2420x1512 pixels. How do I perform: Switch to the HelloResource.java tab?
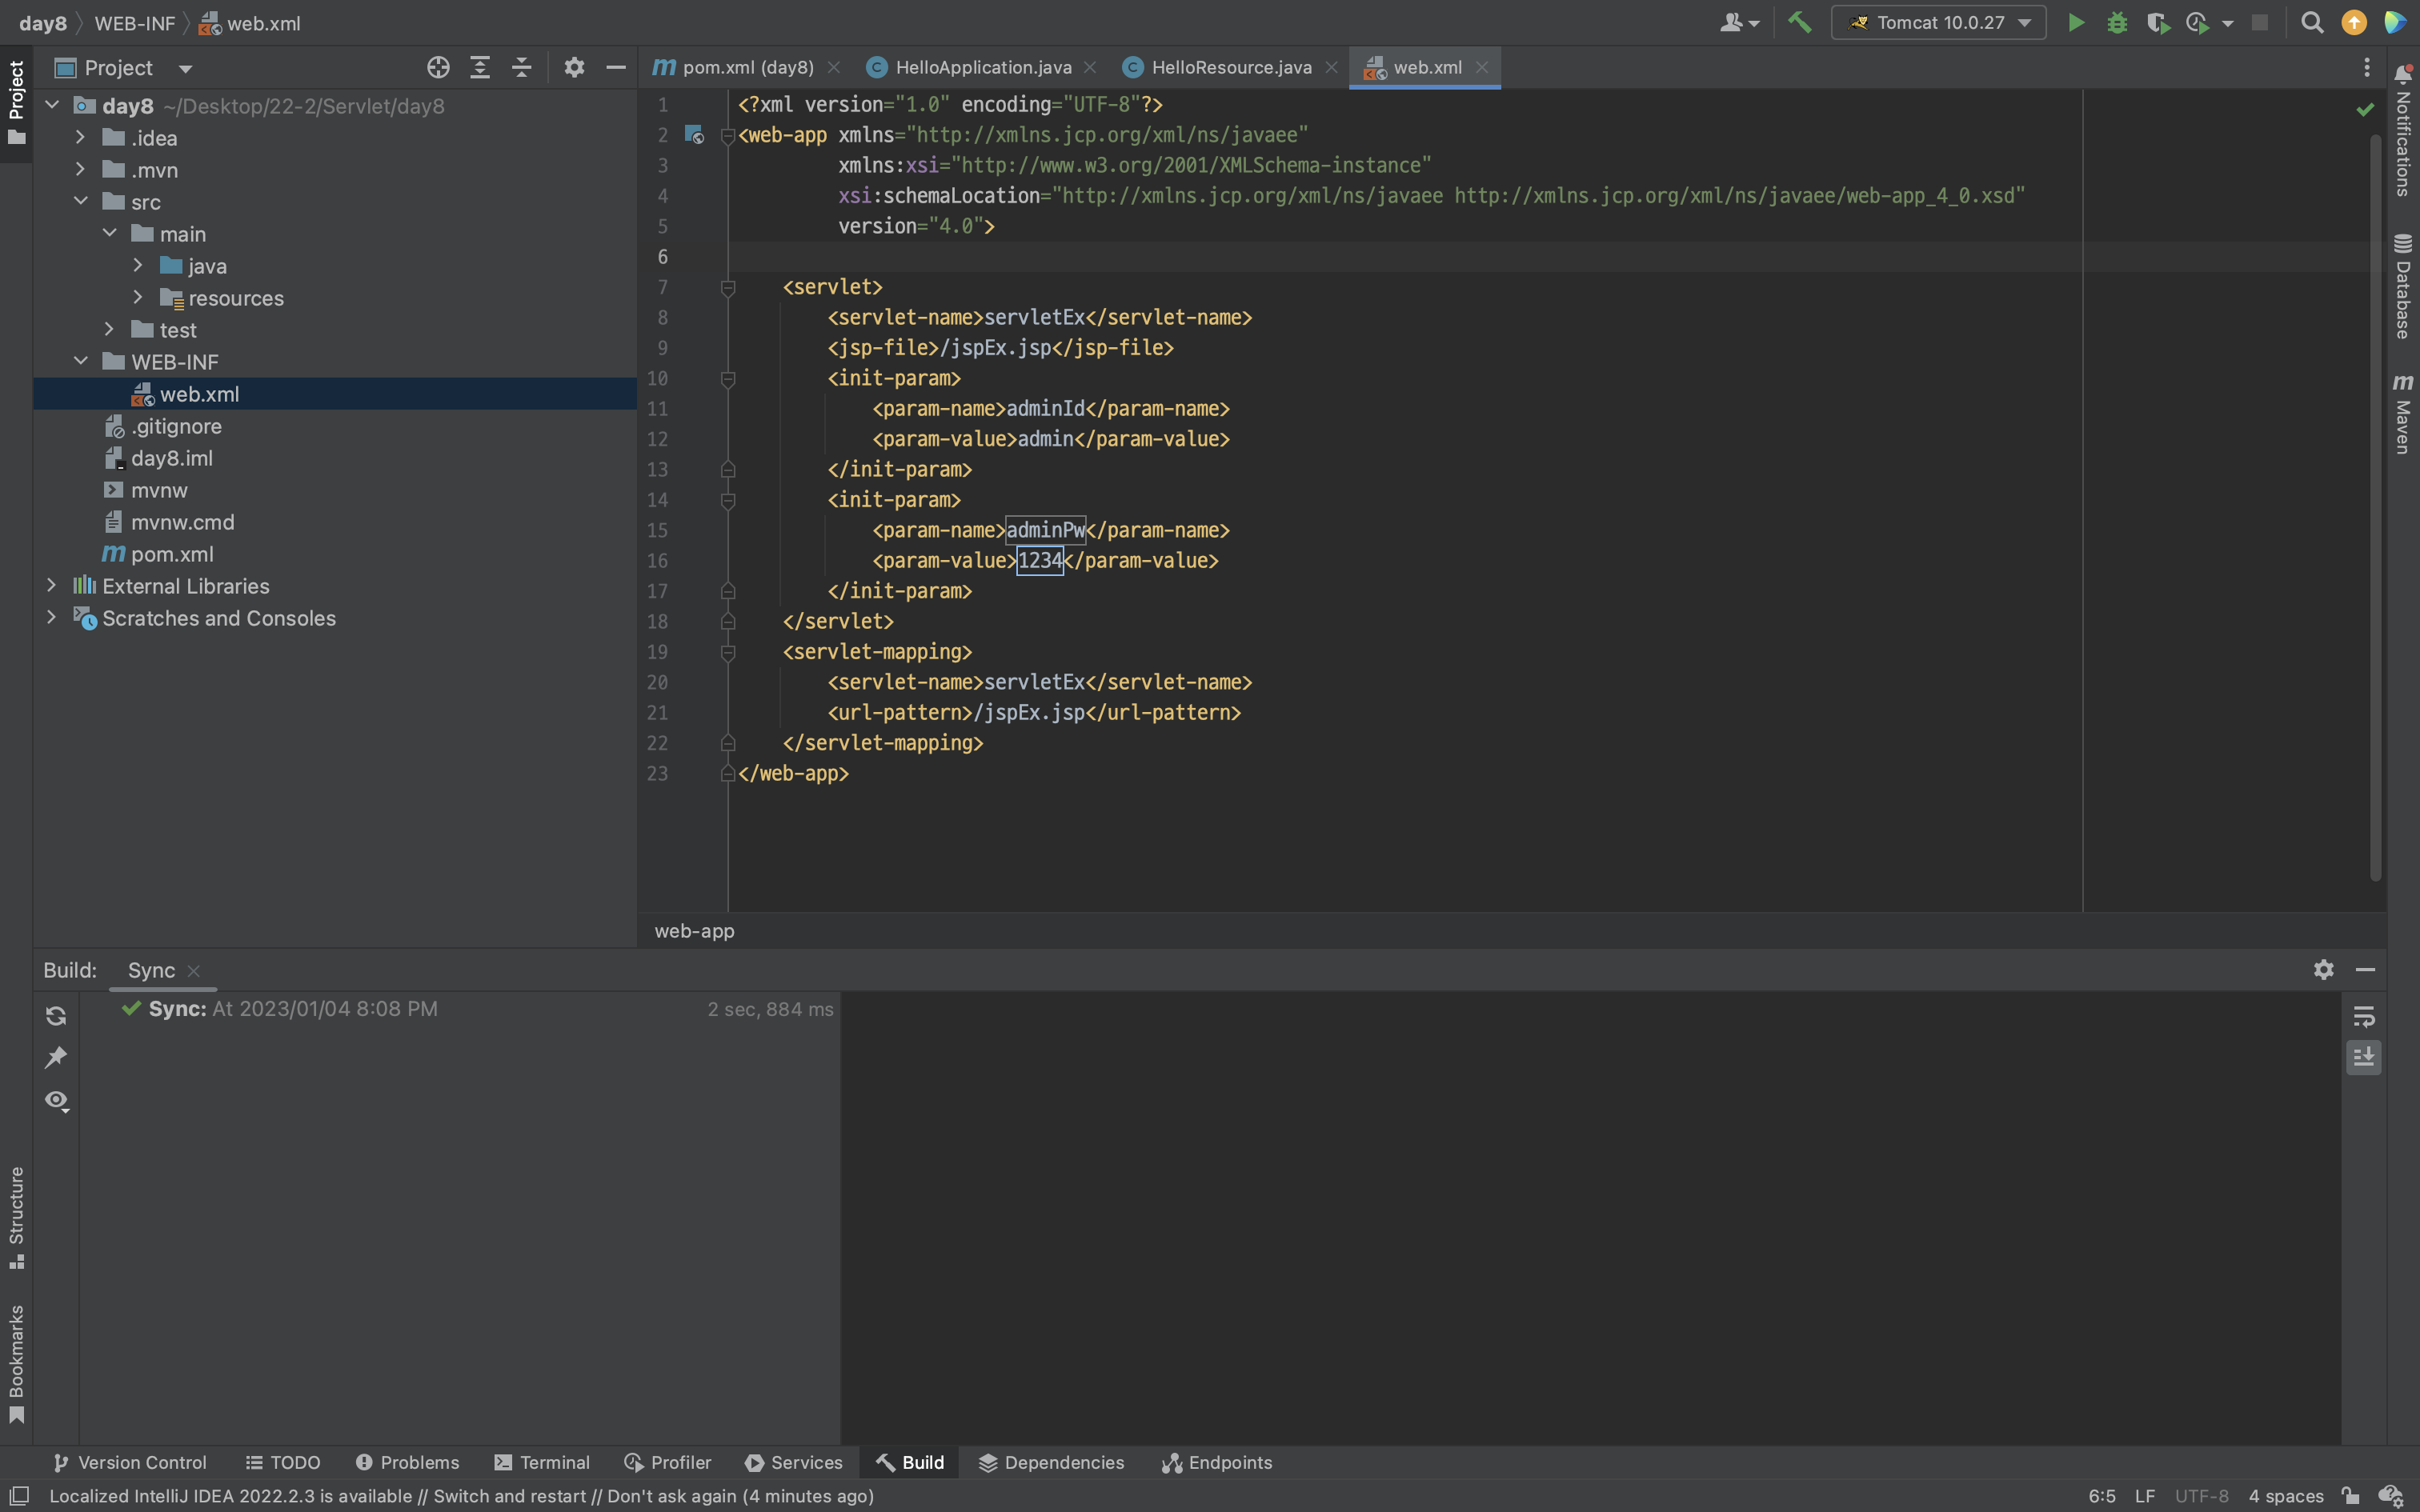(1230, 67)
